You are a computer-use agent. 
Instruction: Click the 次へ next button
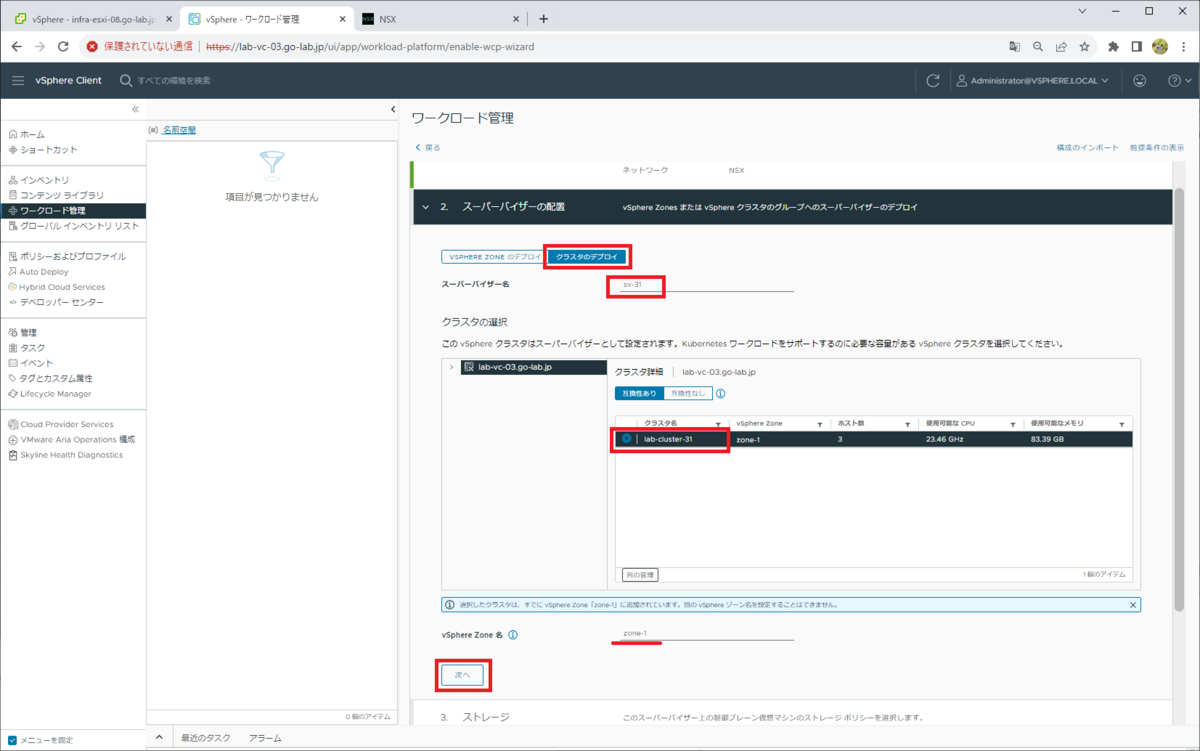[x=463, y=676]
